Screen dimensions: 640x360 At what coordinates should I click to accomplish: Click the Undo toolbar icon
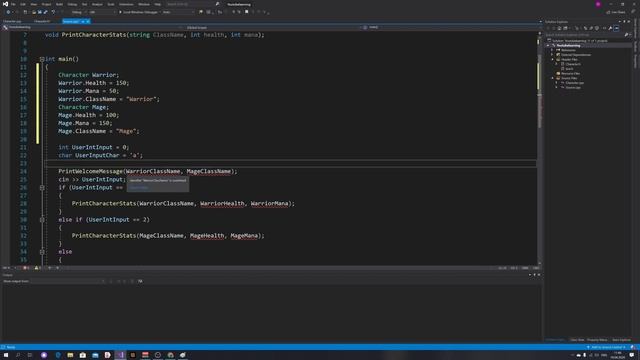pyautogui.click(x=53, y=12)
